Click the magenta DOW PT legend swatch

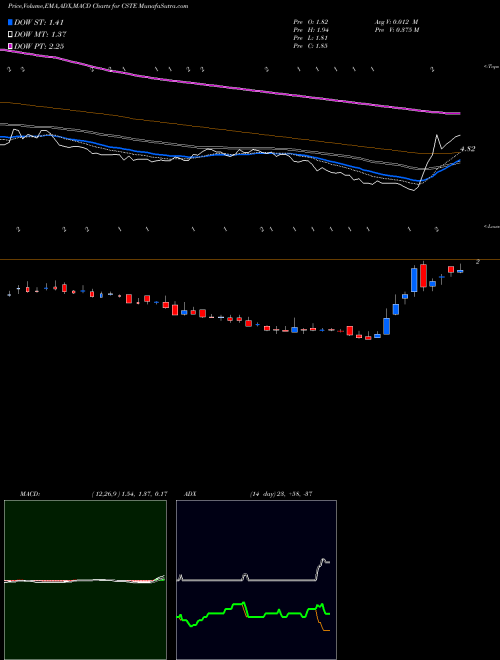(10, 46)
